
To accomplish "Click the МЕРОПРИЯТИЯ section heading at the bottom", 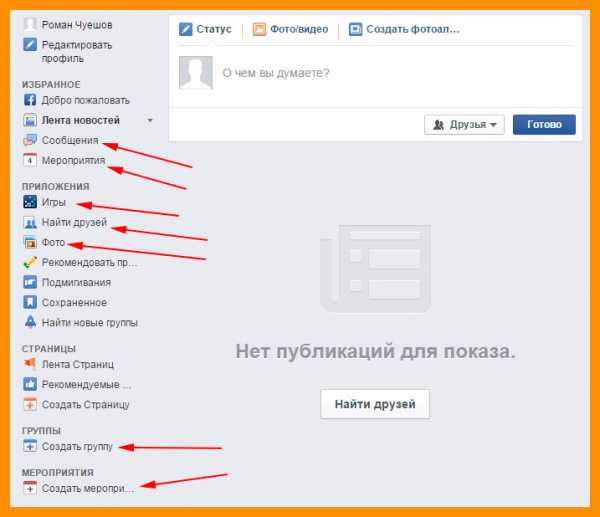I will coord(58,472).
